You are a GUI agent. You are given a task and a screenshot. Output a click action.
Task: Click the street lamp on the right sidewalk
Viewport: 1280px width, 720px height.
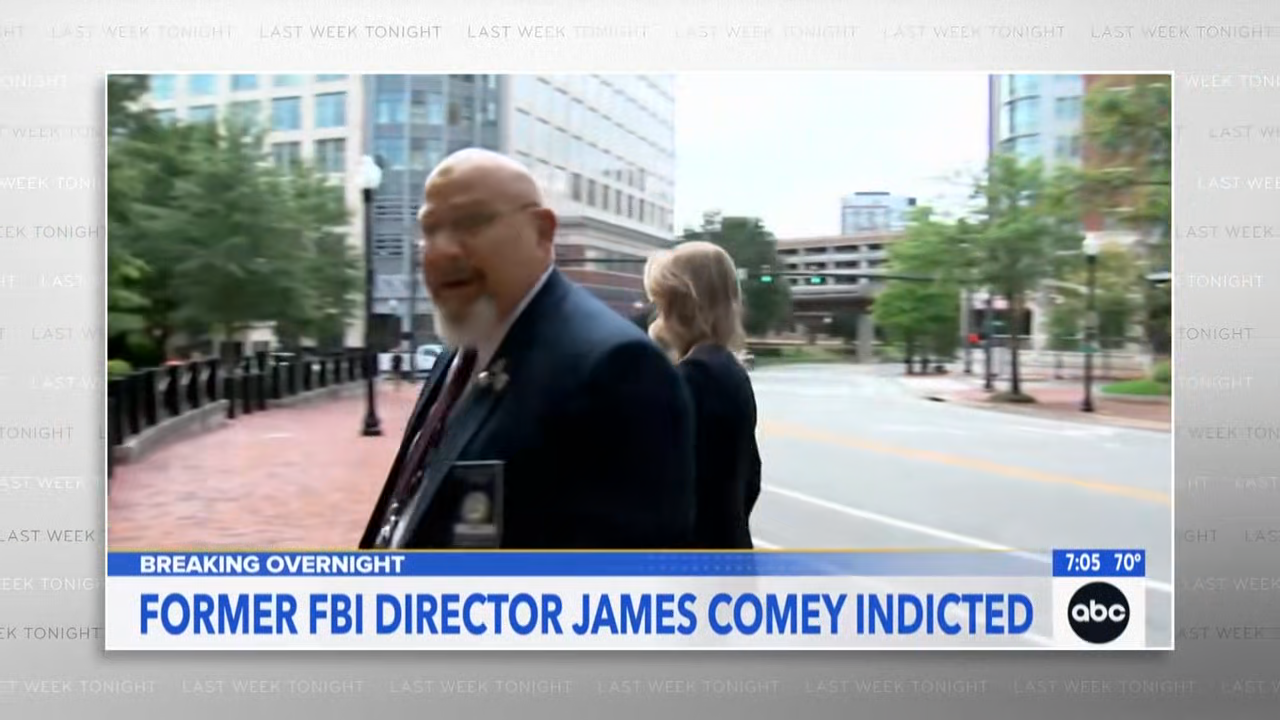(1089, 322)
